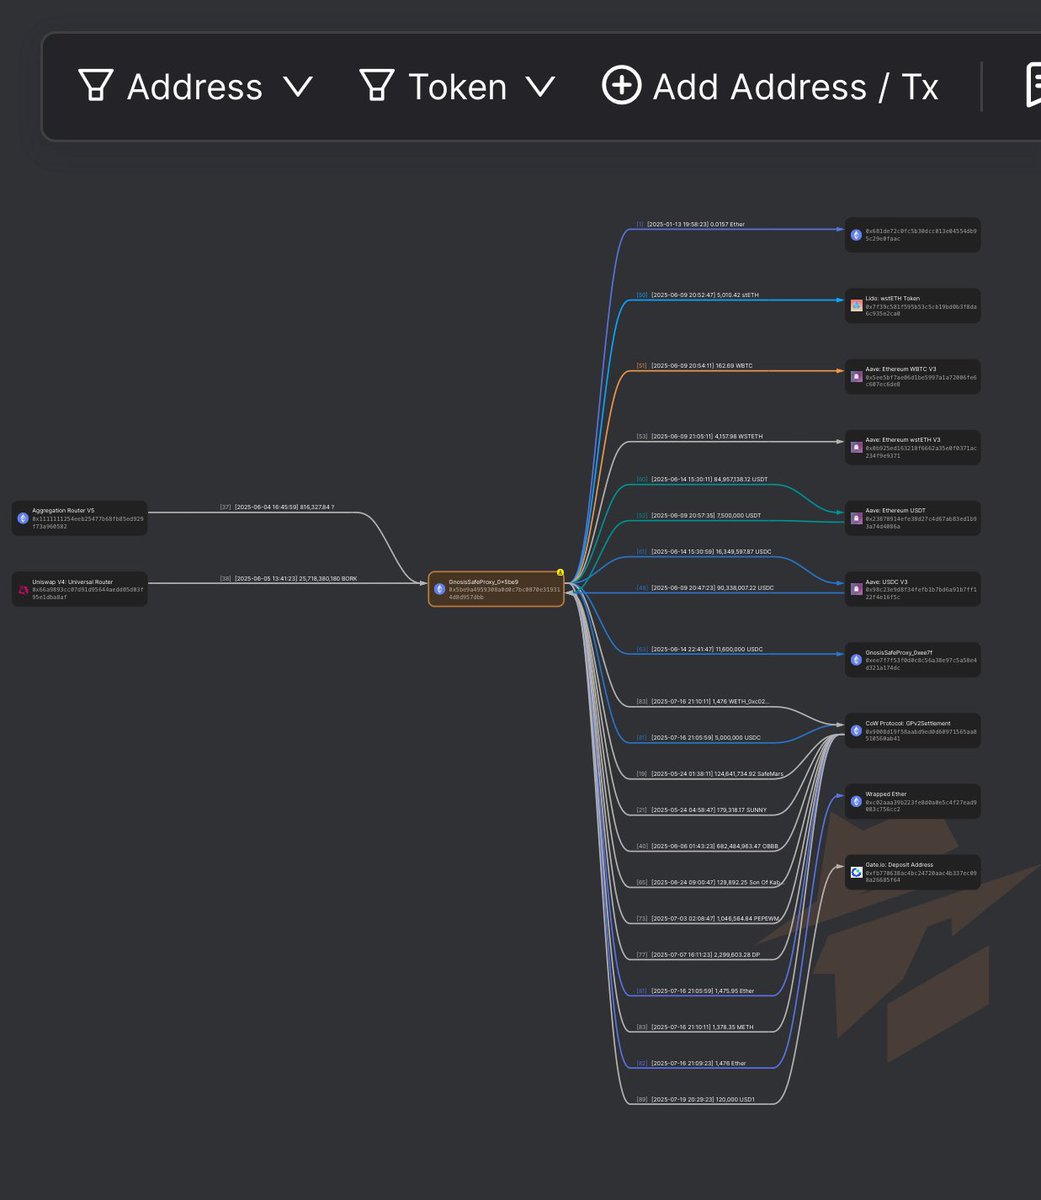Click the Lido wstETH Token node icon
The width and height of the screenshot is (1041, 1200).
856,306
